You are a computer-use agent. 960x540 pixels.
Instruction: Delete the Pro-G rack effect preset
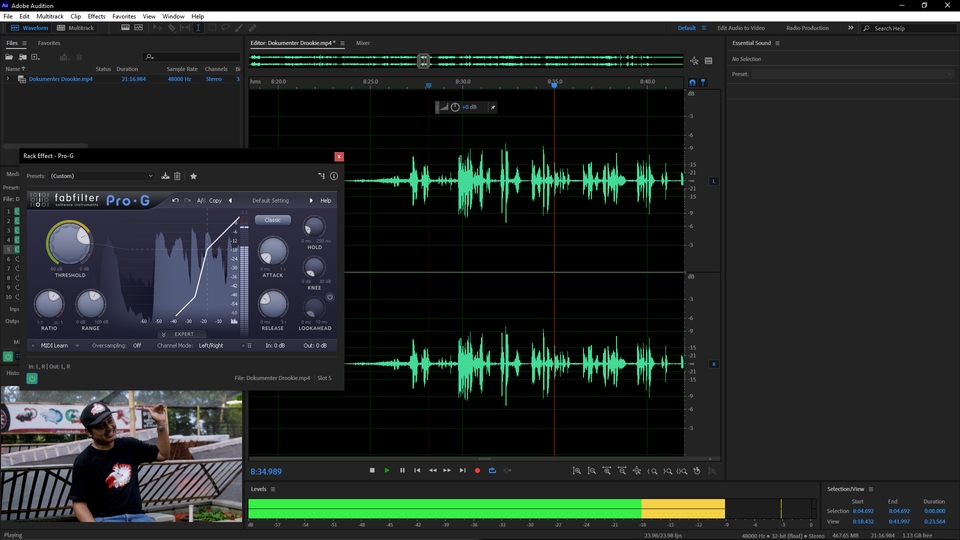177,176
